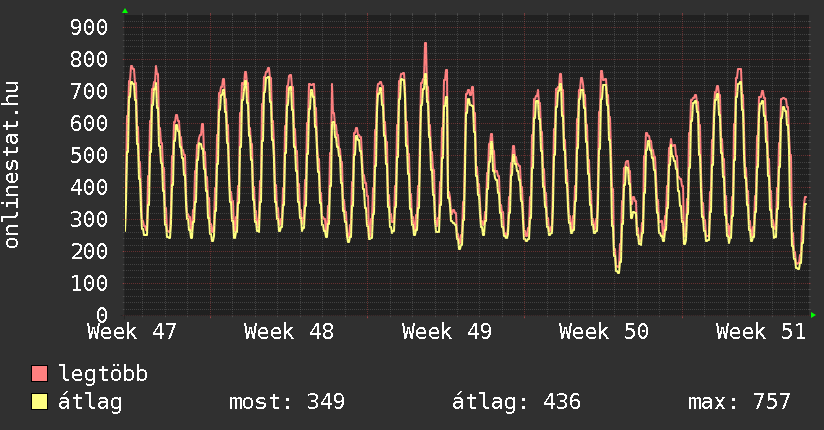Screen dimensions: 824x430
Task: Click the 100 y-axis value label
Action: 88,283
